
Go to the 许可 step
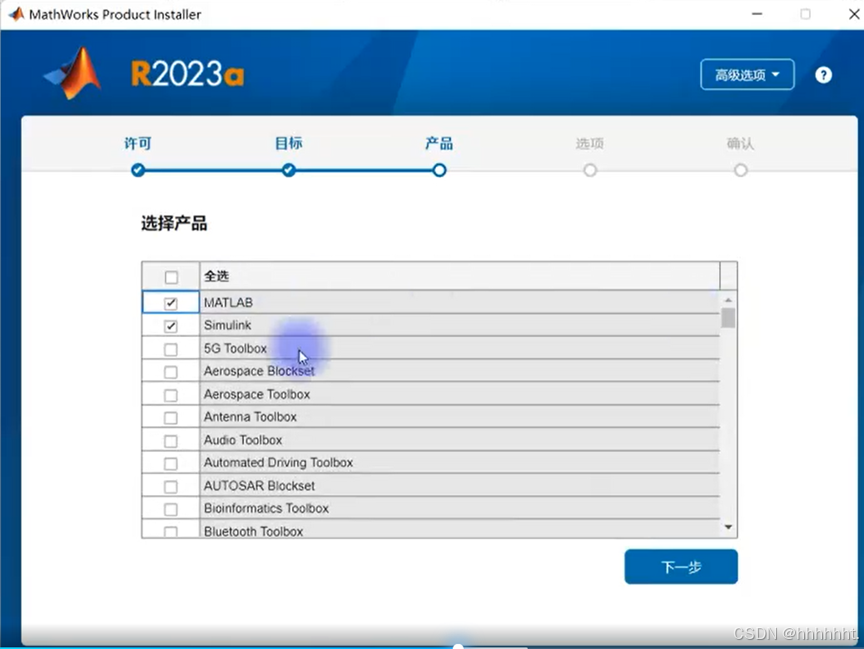tap(138, 143)
